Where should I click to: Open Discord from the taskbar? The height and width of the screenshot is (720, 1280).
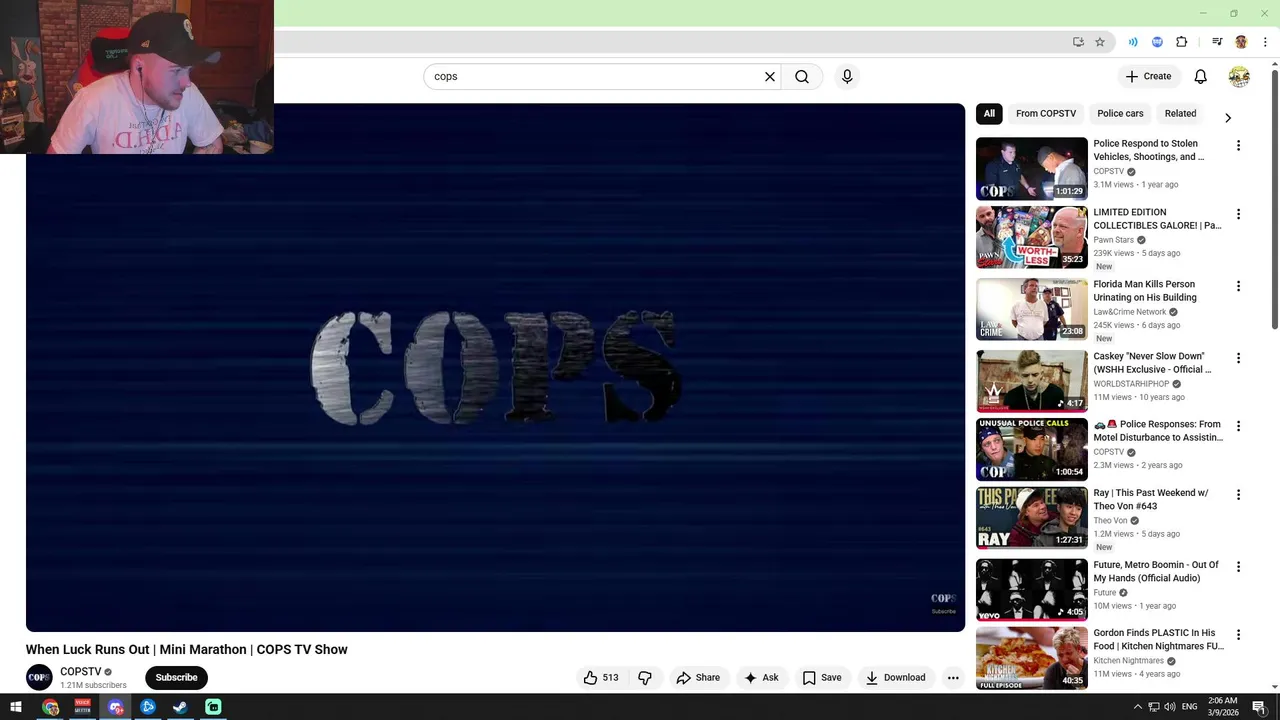point(116,707)
